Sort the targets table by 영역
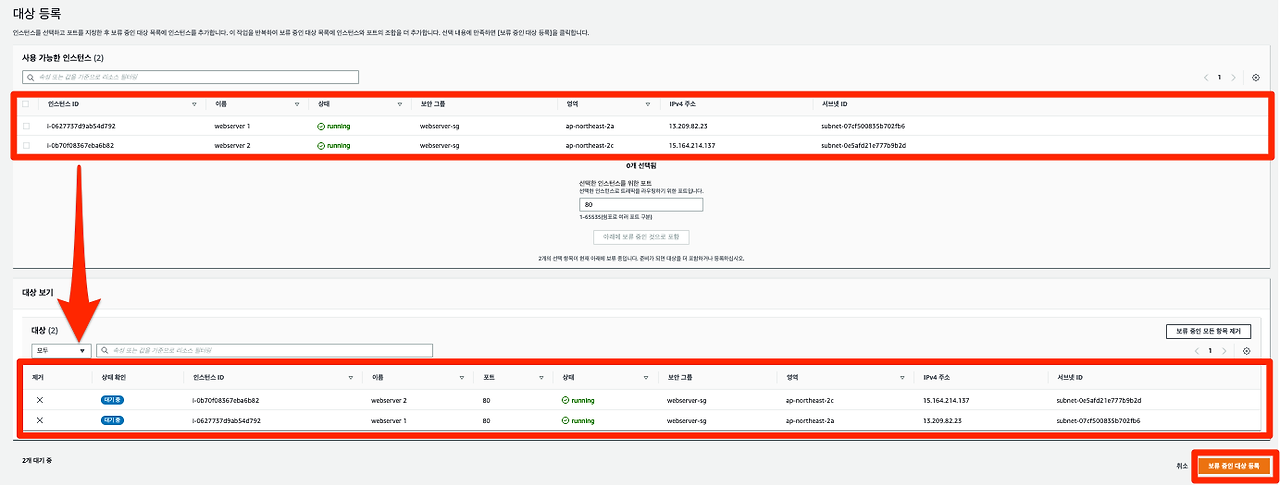The width and height of the screenshot is (1280, 485). (x=903, y=378)
